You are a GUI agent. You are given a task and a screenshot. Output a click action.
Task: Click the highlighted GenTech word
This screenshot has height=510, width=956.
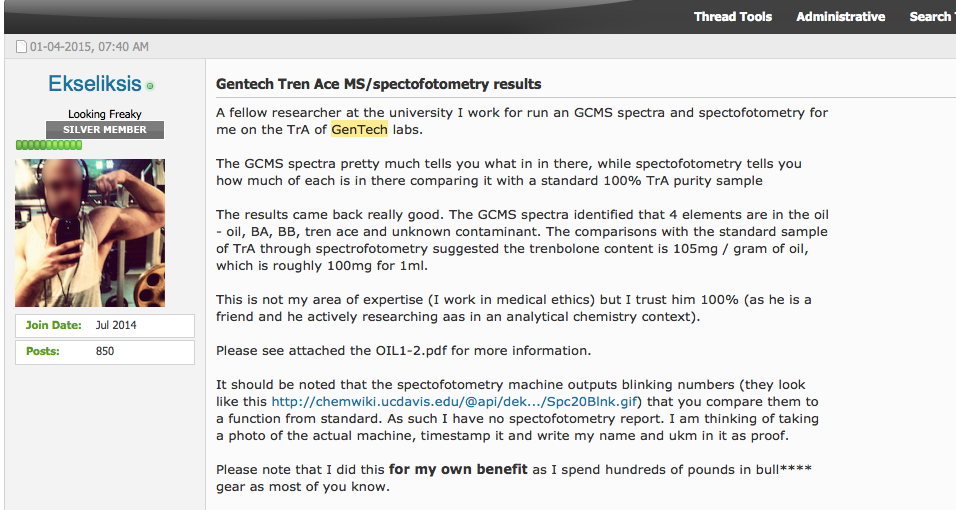click(359, 129)
